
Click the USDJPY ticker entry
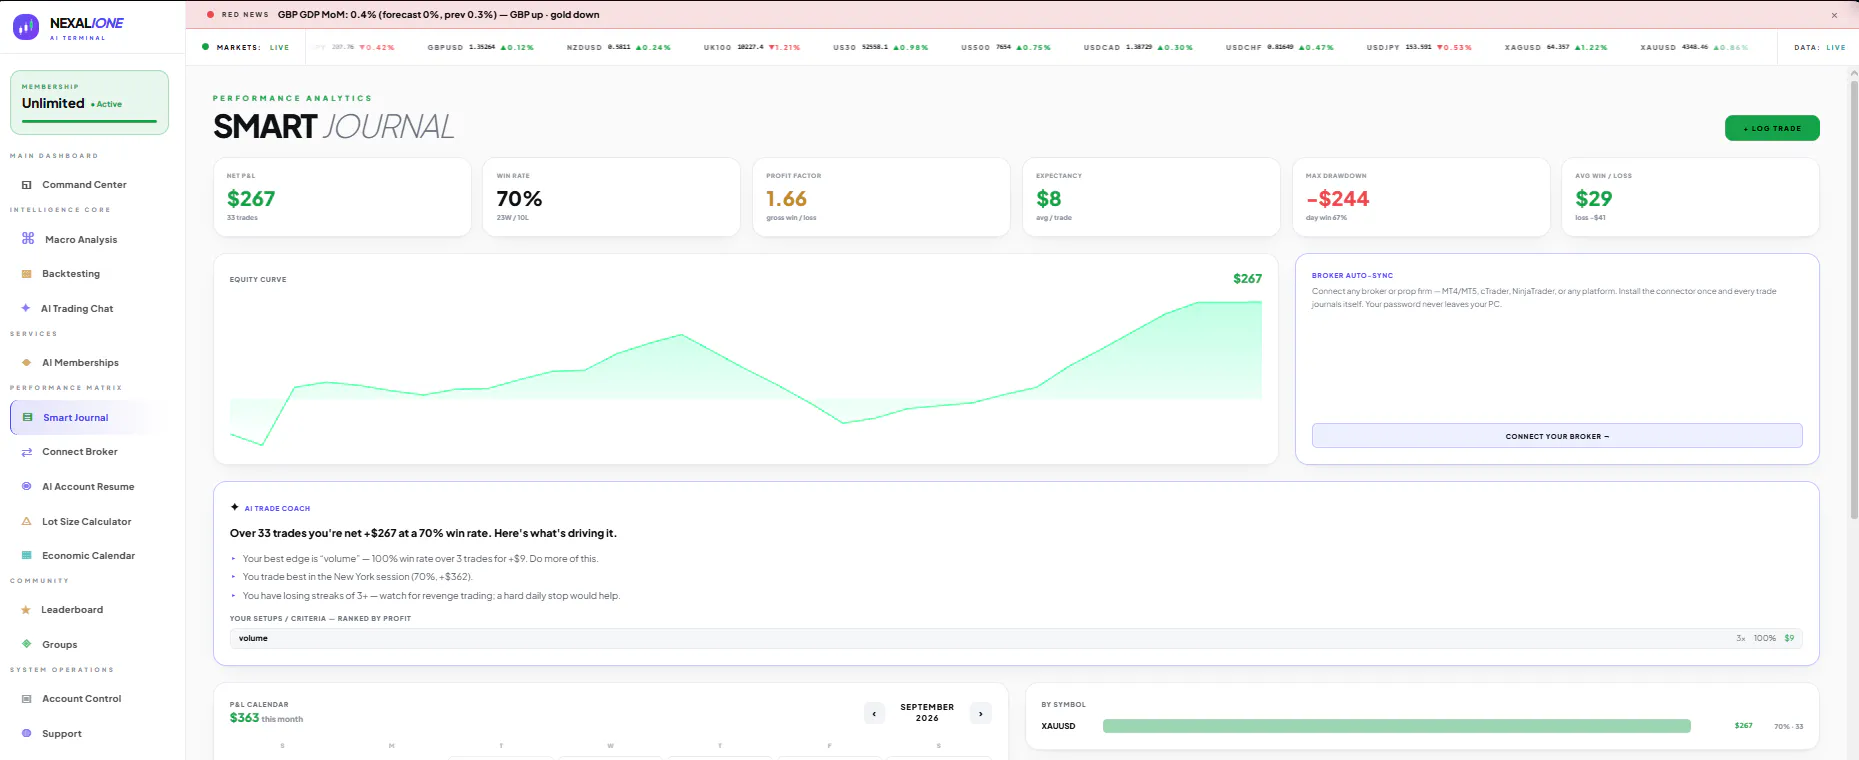(1419, 47)
